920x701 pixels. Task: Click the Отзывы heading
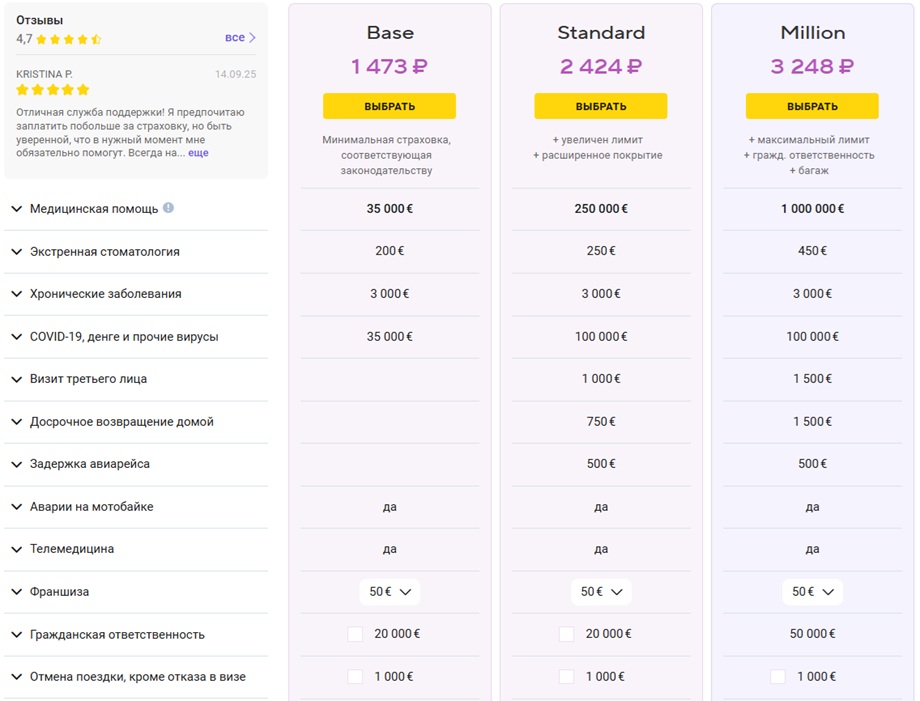39,20
